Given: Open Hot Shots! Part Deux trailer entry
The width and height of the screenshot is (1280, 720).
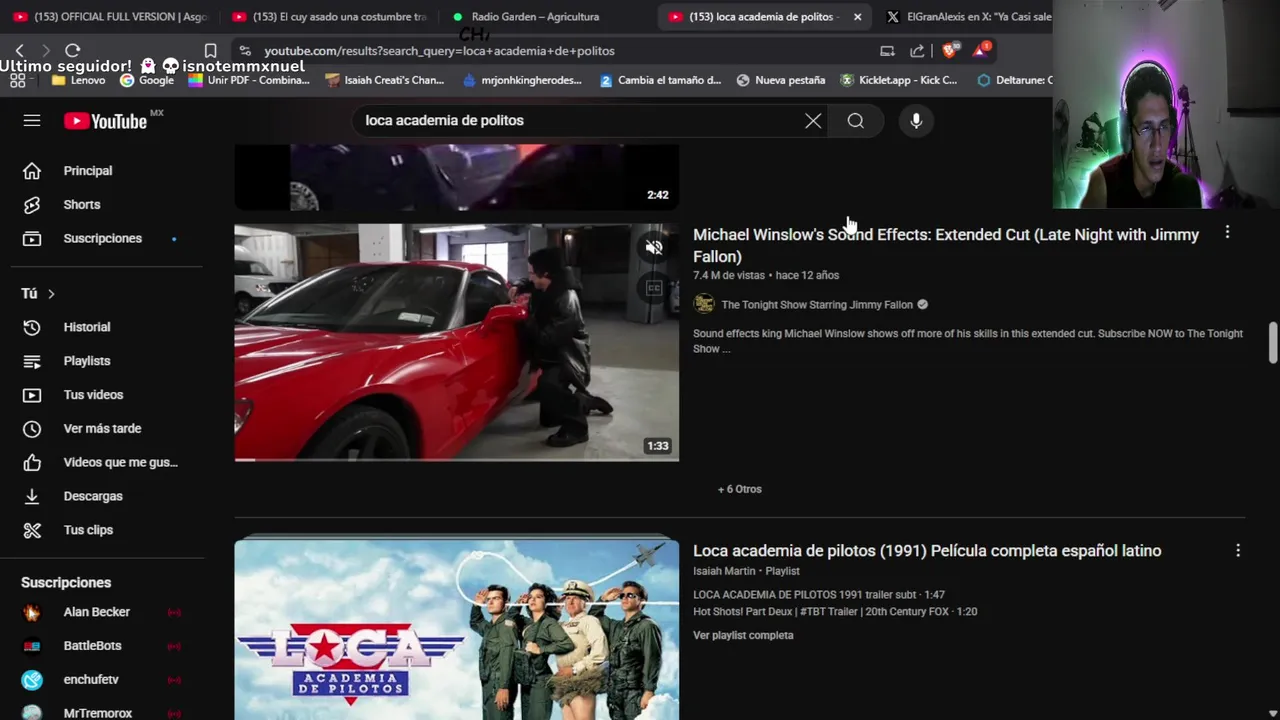Looking at the screenshot, I should pyautogui.click(x=835, y=611).
